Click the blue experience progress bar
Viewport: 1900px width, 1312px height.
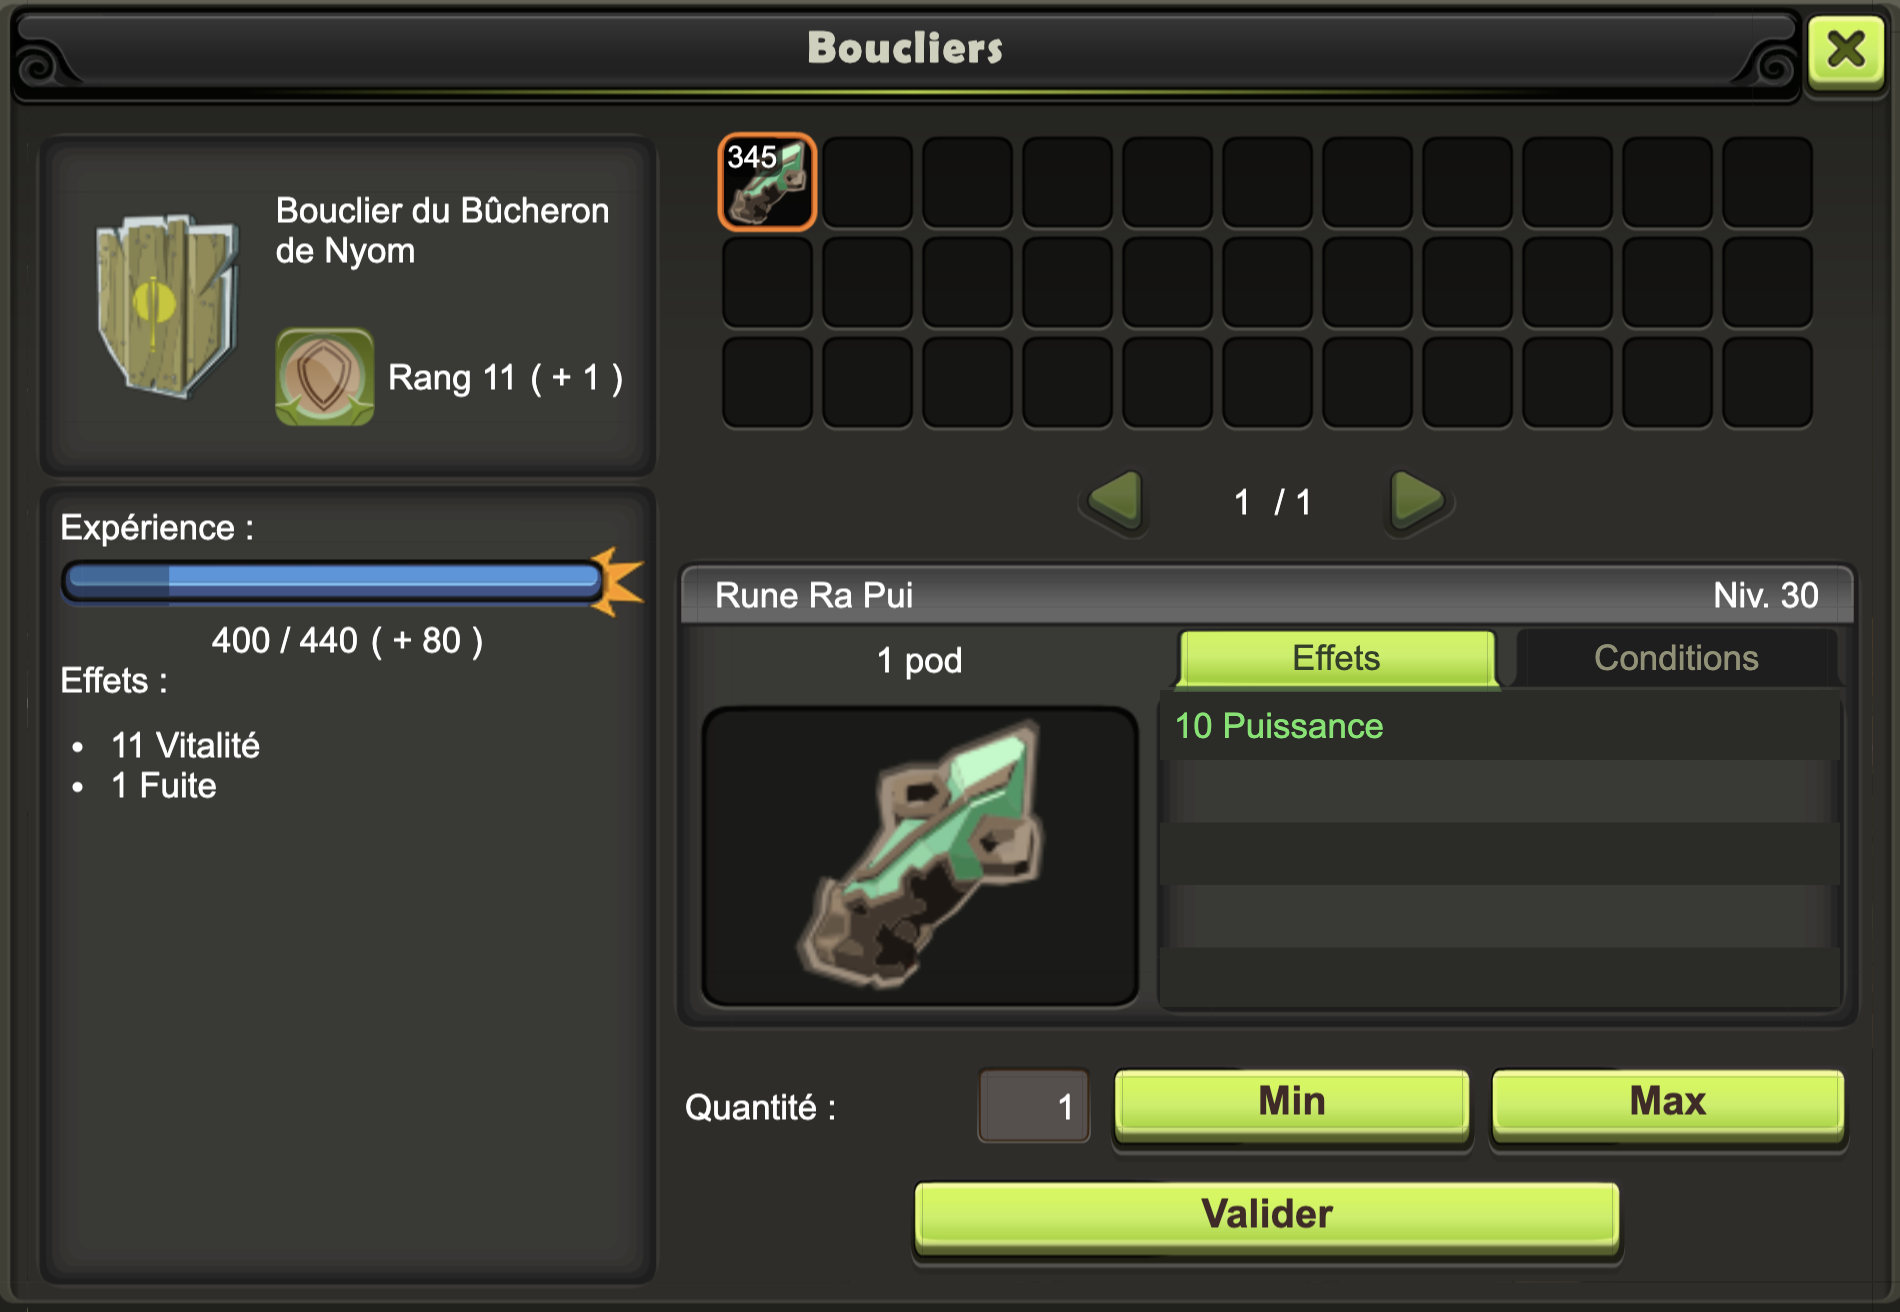(x=333, y=580)
